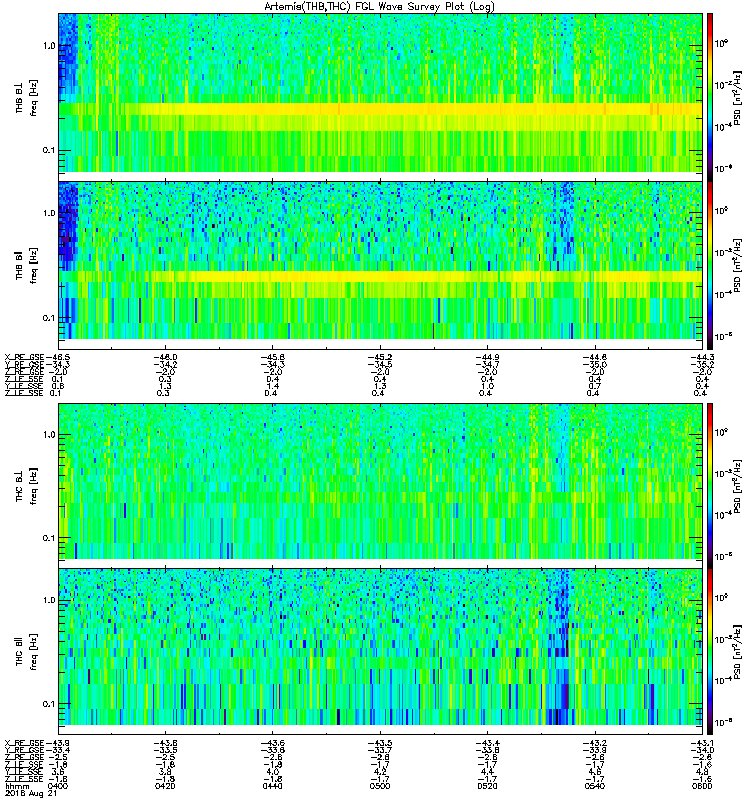Click the 0500 time tick label
The width and height of the screenshot is (750, 800).
pyautogui.click(x=380, y=786)
